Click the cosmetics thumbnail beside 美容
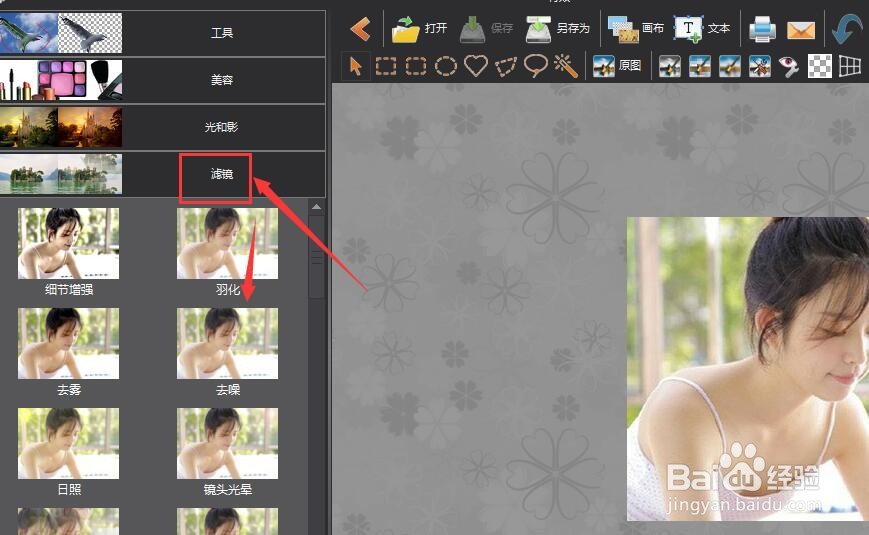869x535 pixels. coord(61,80)
